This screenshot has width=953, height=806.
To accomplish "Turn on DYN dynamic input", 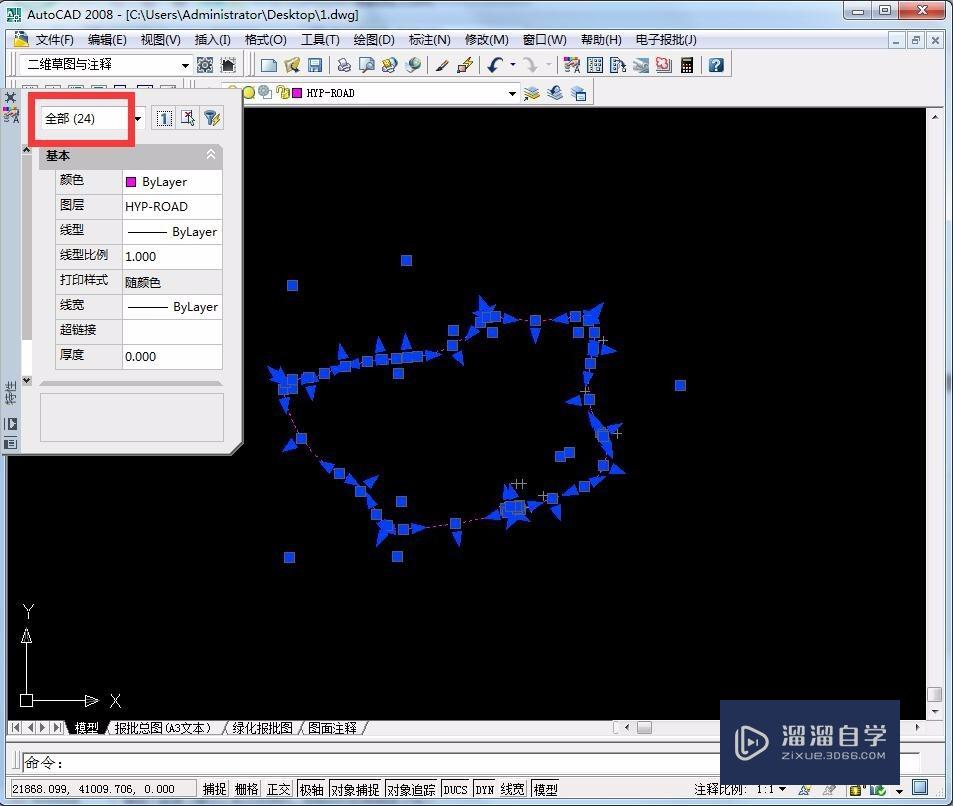I will tap(484, 788).
